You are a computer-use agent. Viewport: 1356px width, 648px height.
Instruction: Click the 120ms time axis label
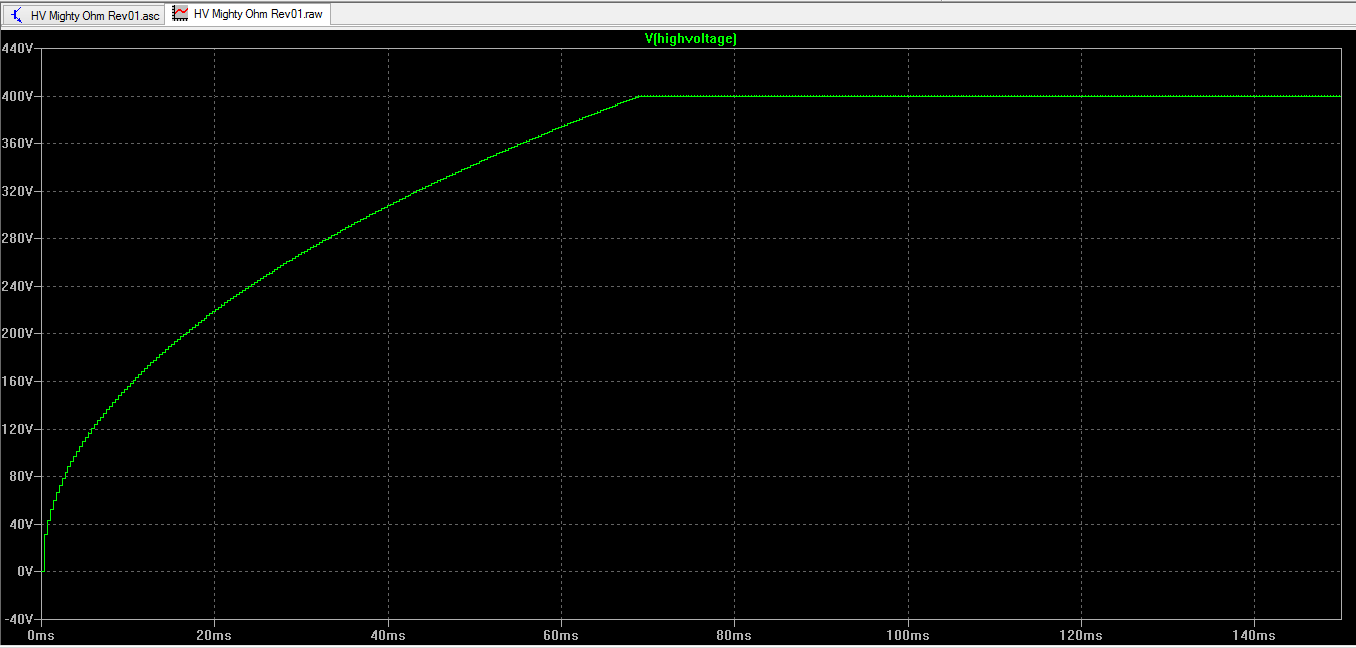[1081, 635]
